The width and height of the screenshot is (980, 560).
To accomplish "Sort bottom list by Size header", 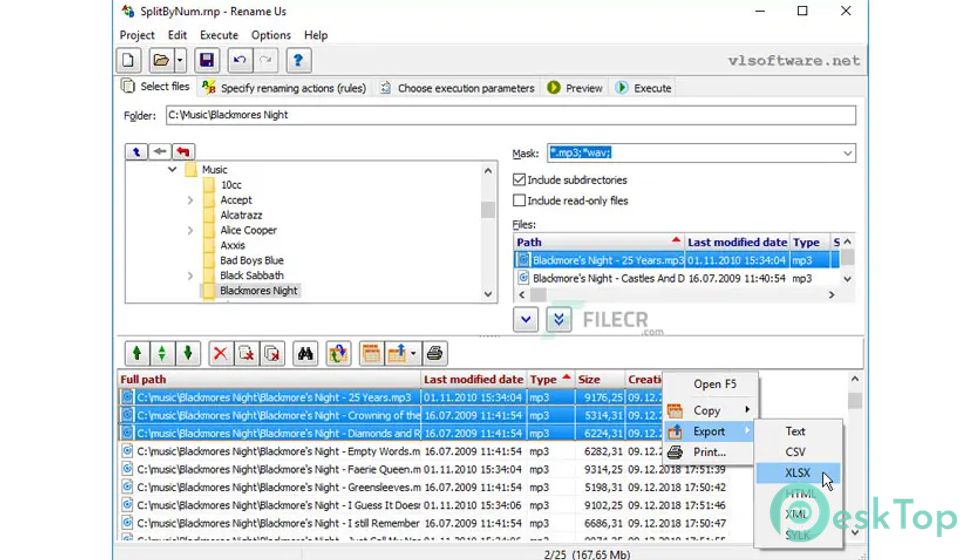I will click(x=600, y=379).
